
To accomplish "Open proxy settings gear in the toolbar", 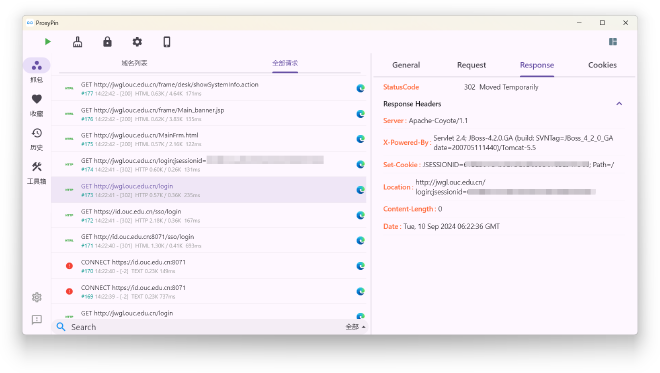I will [x=137, y=42].
